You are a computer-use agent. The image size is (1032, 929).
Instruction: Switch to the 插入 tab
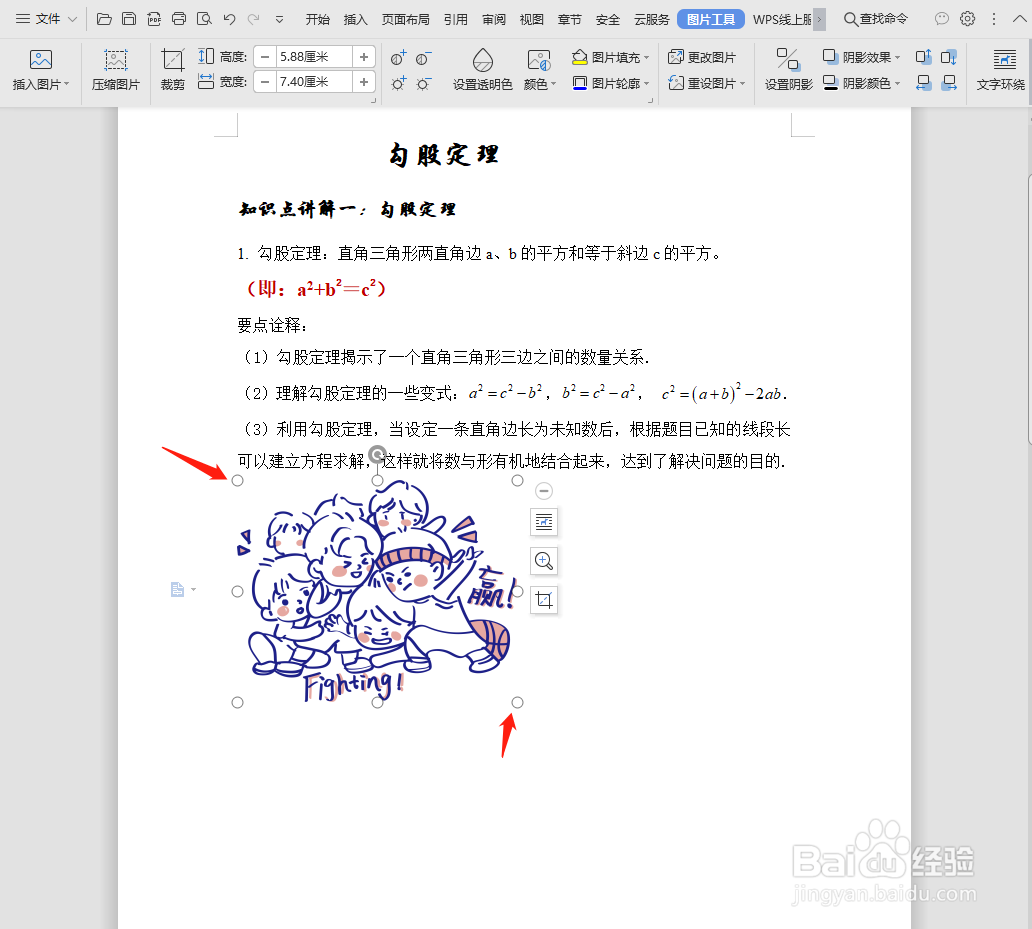pos(355,20)
